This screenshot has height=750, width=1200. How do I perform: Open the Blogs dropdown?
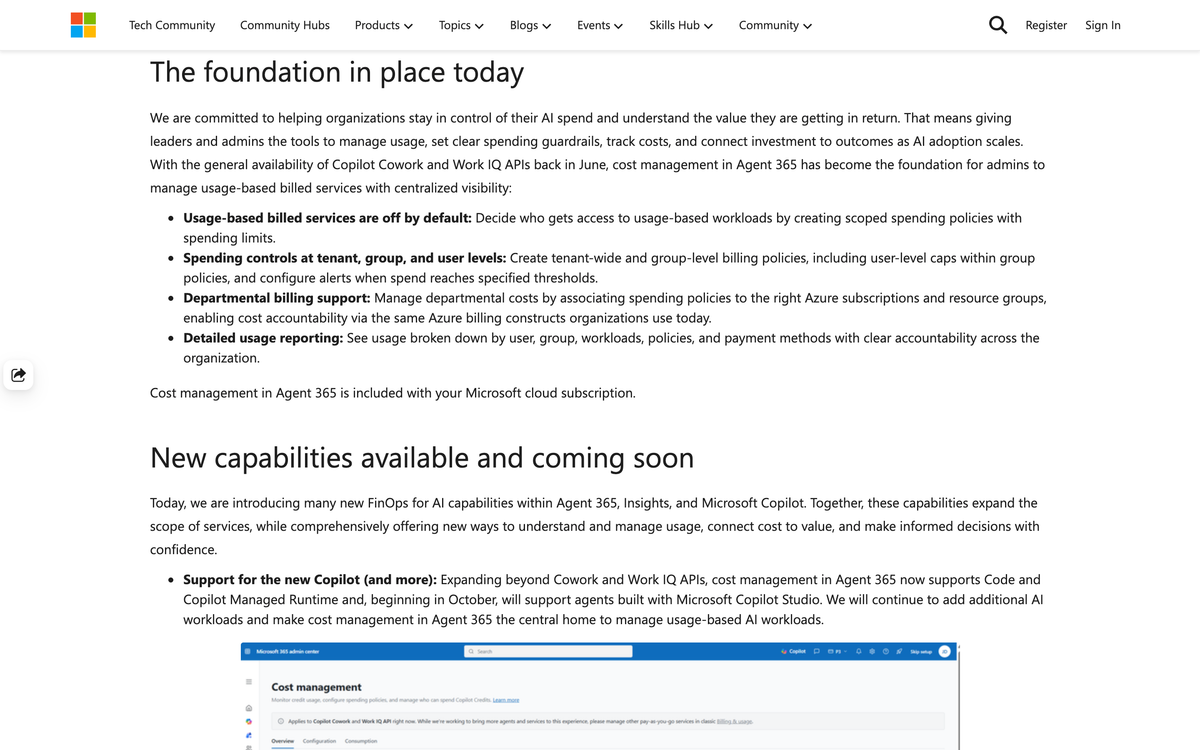click(x=530, y=25)
